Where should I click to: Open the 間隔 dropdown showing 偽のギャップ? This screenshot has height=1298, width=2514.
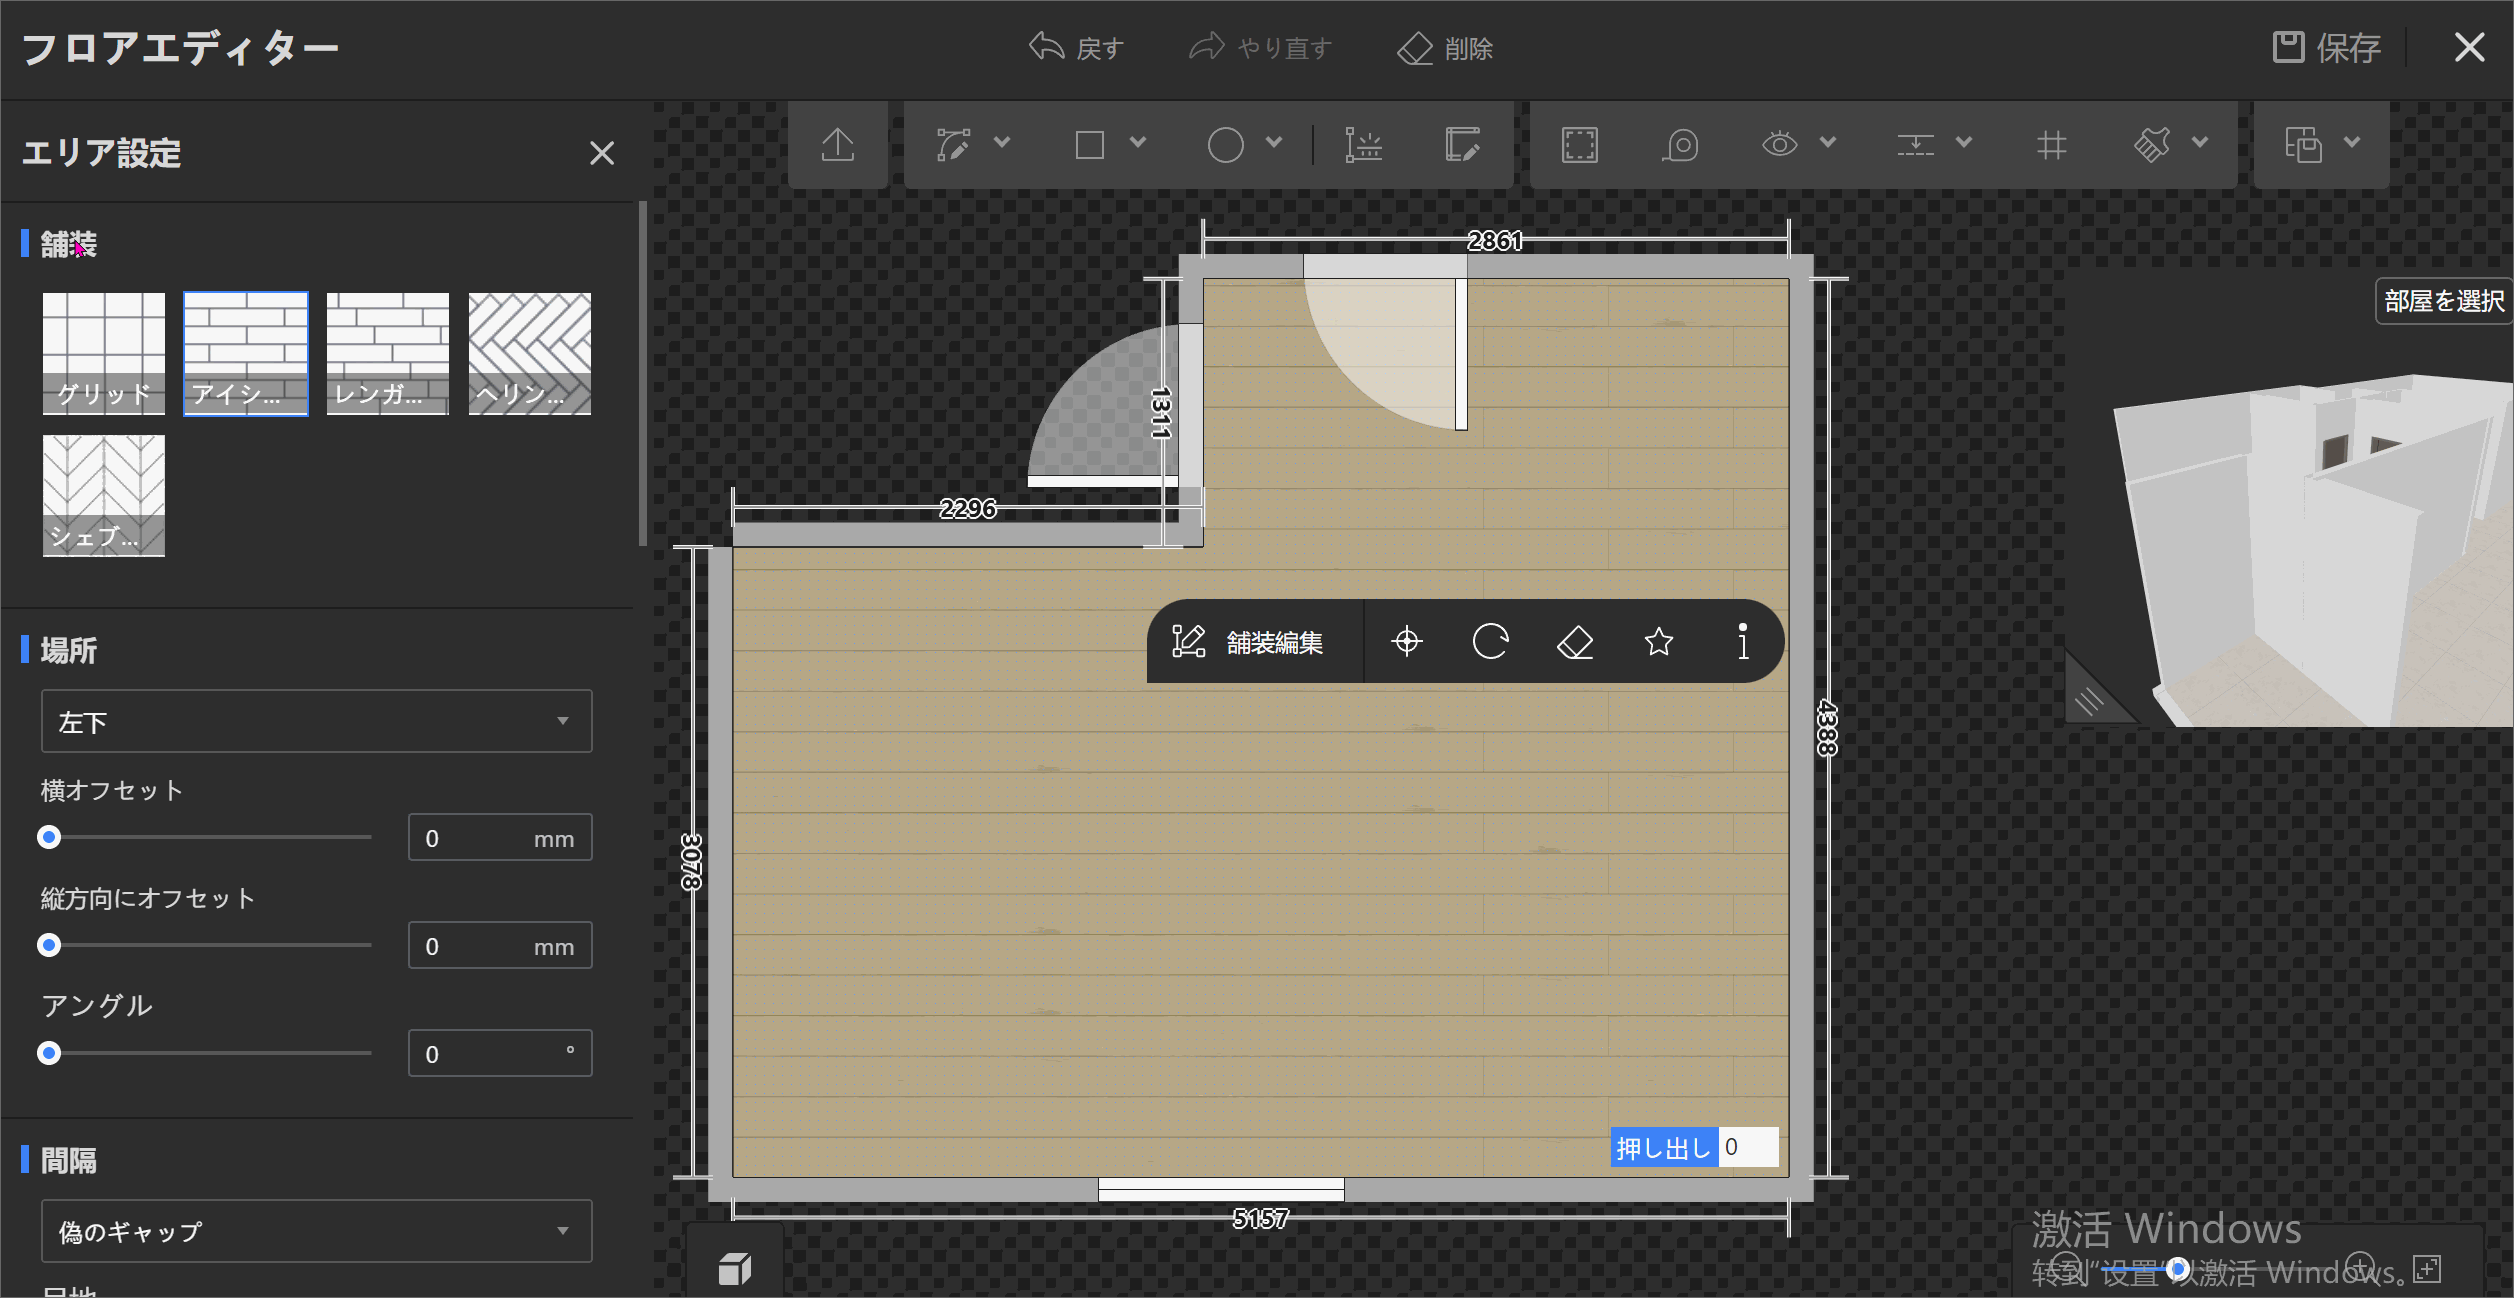coord(316,1231)
